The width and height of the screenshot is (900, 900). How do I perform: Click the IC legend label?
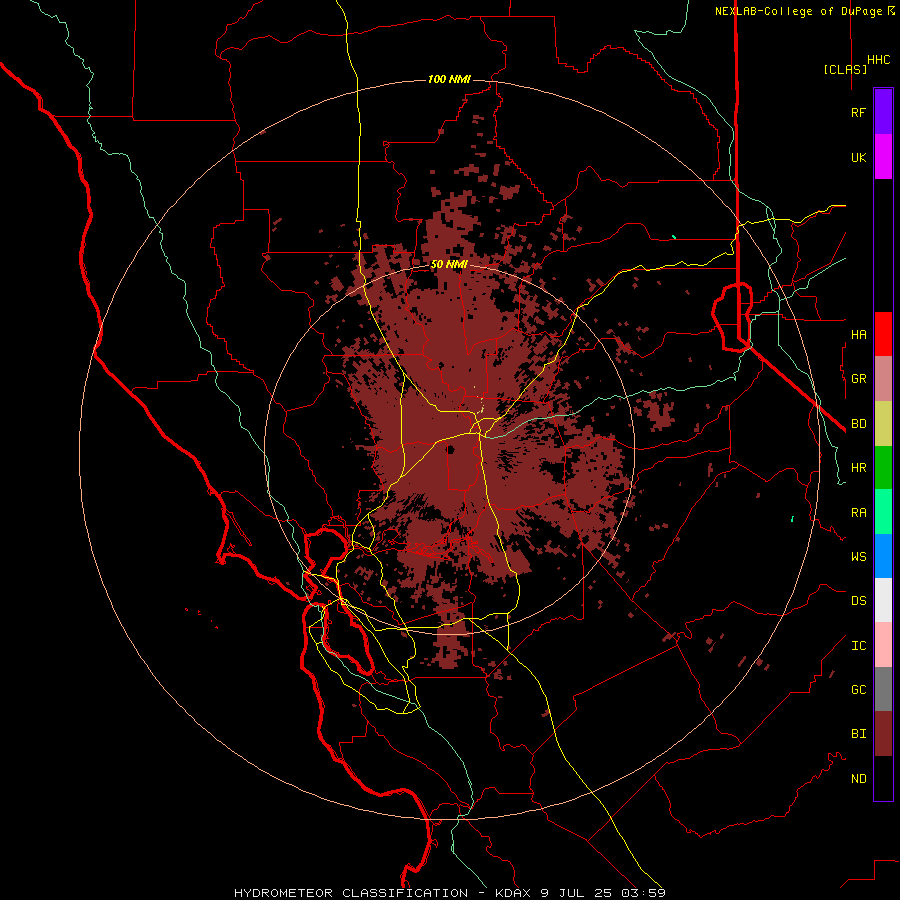tap(858, 646)
